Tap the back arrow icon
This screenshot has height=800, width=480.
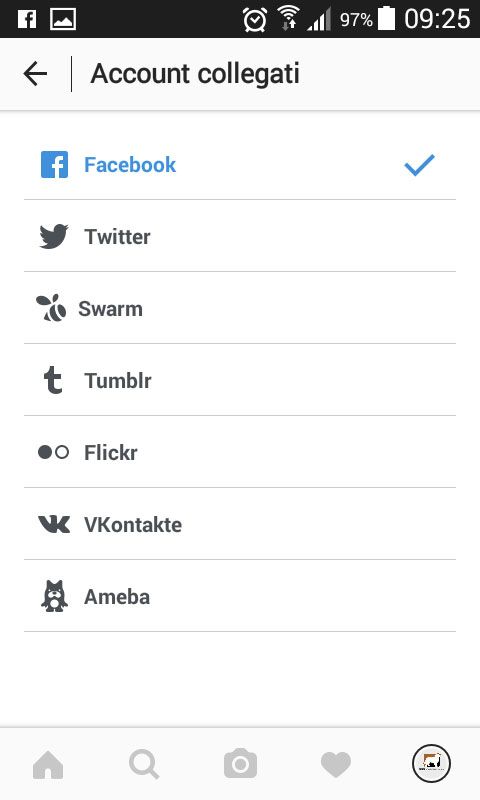[35, 73]
